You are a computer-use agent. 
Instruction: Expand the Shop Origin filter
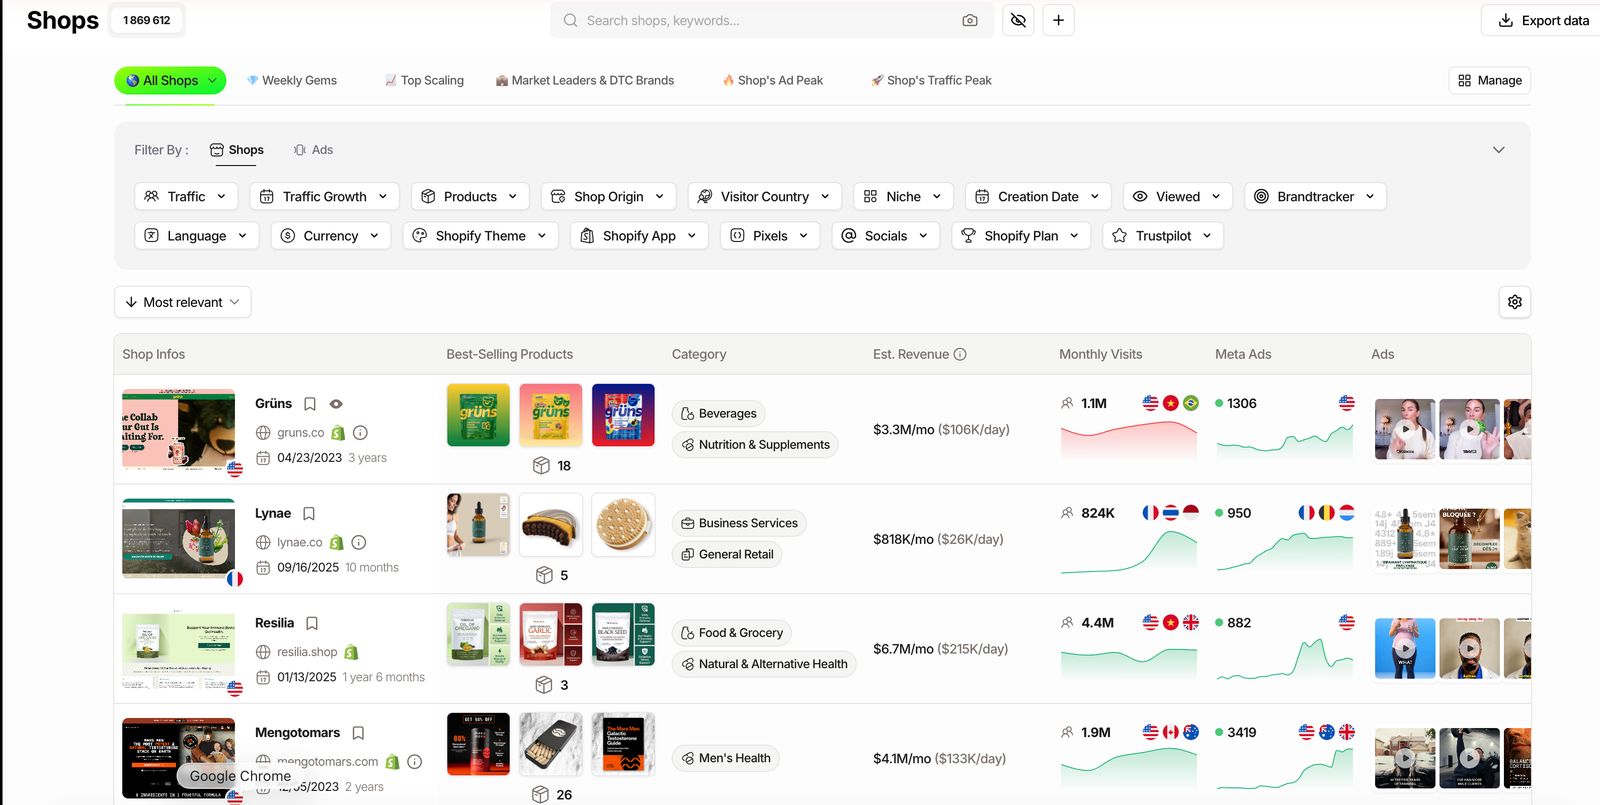(x=608, y=196)
